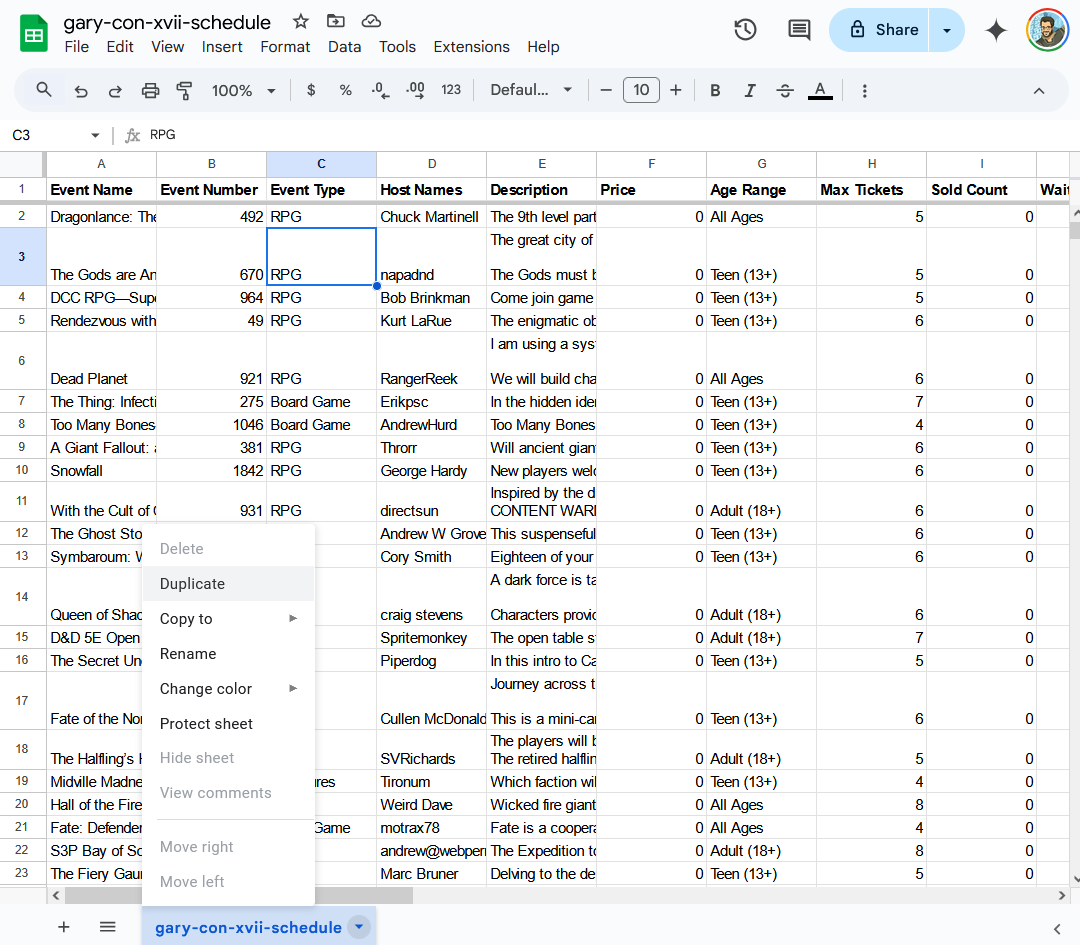This screenshot has height=945, width=1080.
Task: Format as percent
Action: tap(346, 90)
